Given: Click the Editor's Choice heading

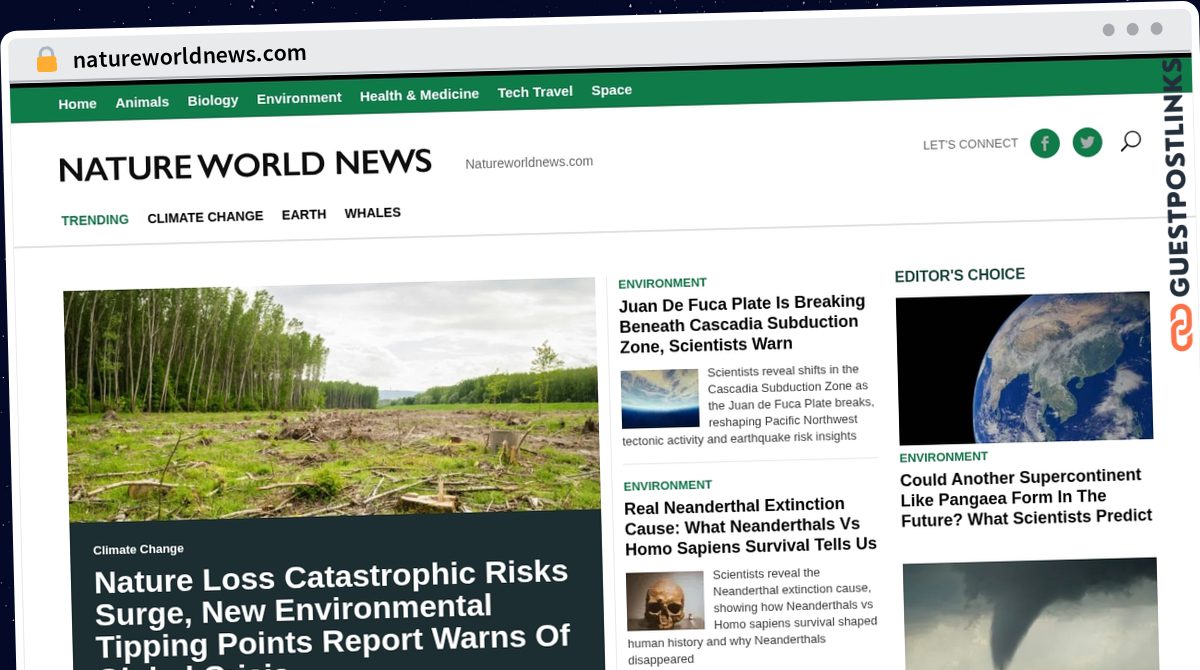Looking at the screenshot, I should (959, 275).
